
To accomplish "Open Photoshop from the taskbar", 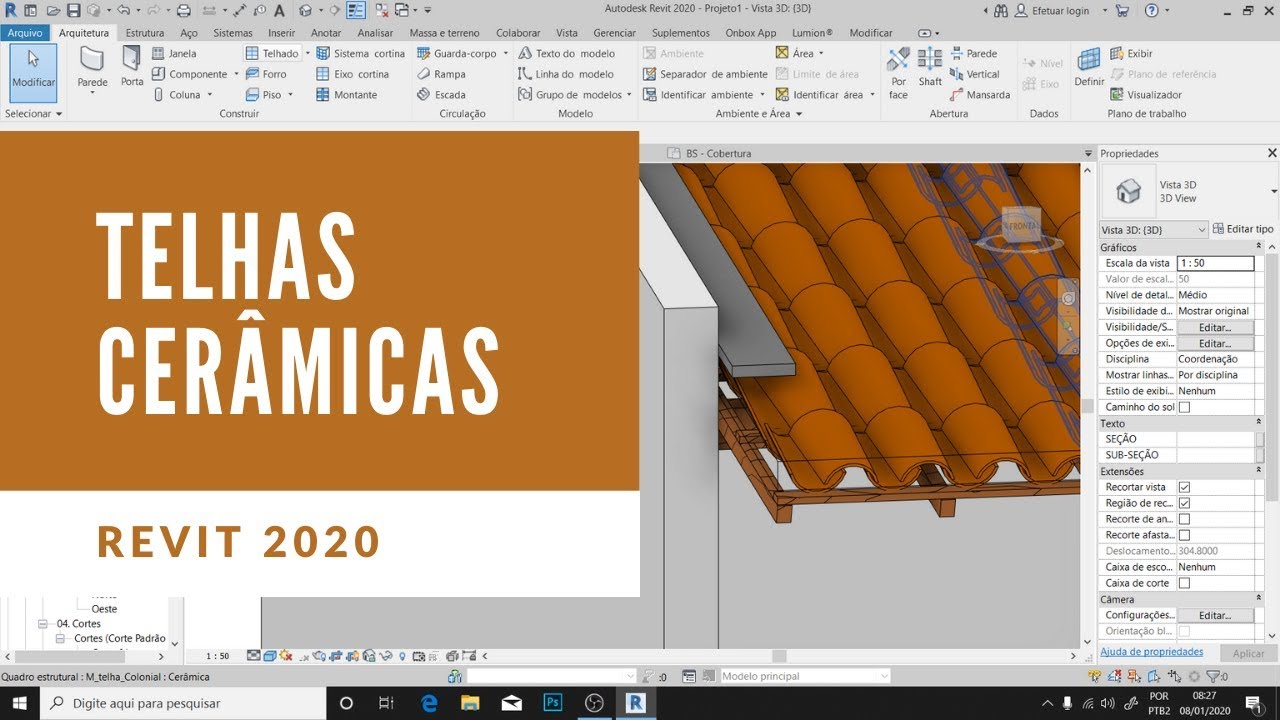I will (x=552, y=703).
